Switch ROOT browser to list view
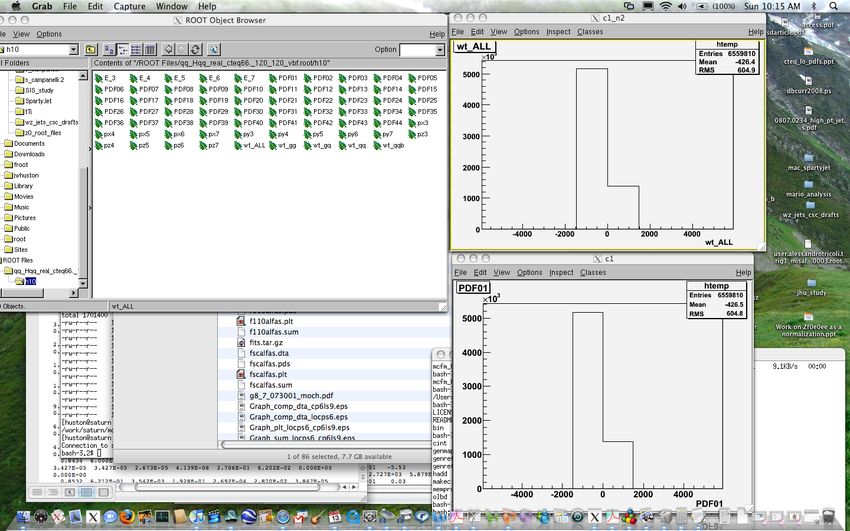 pos(136,50)
